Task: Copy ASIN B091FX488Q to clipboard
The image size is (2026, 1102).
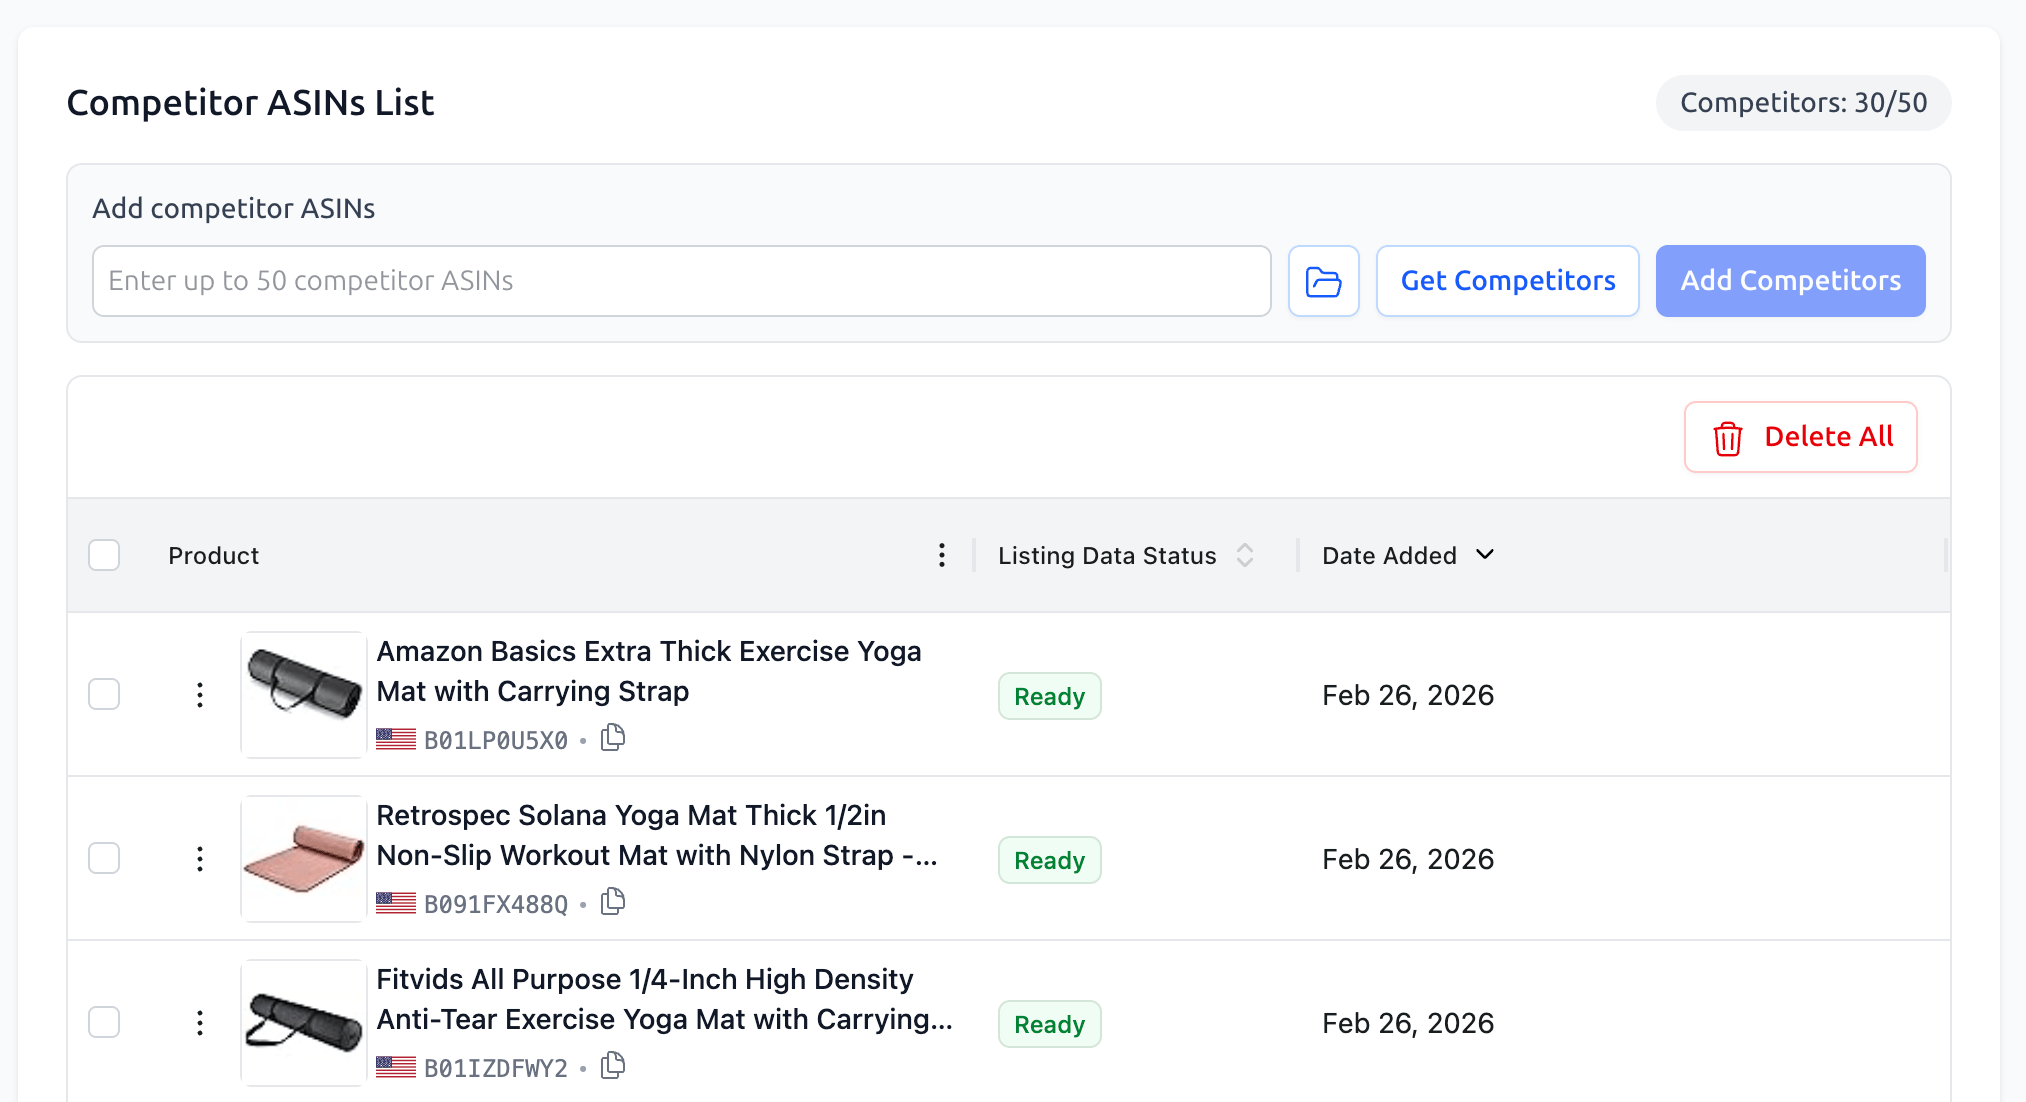Action: coord(612,901)
